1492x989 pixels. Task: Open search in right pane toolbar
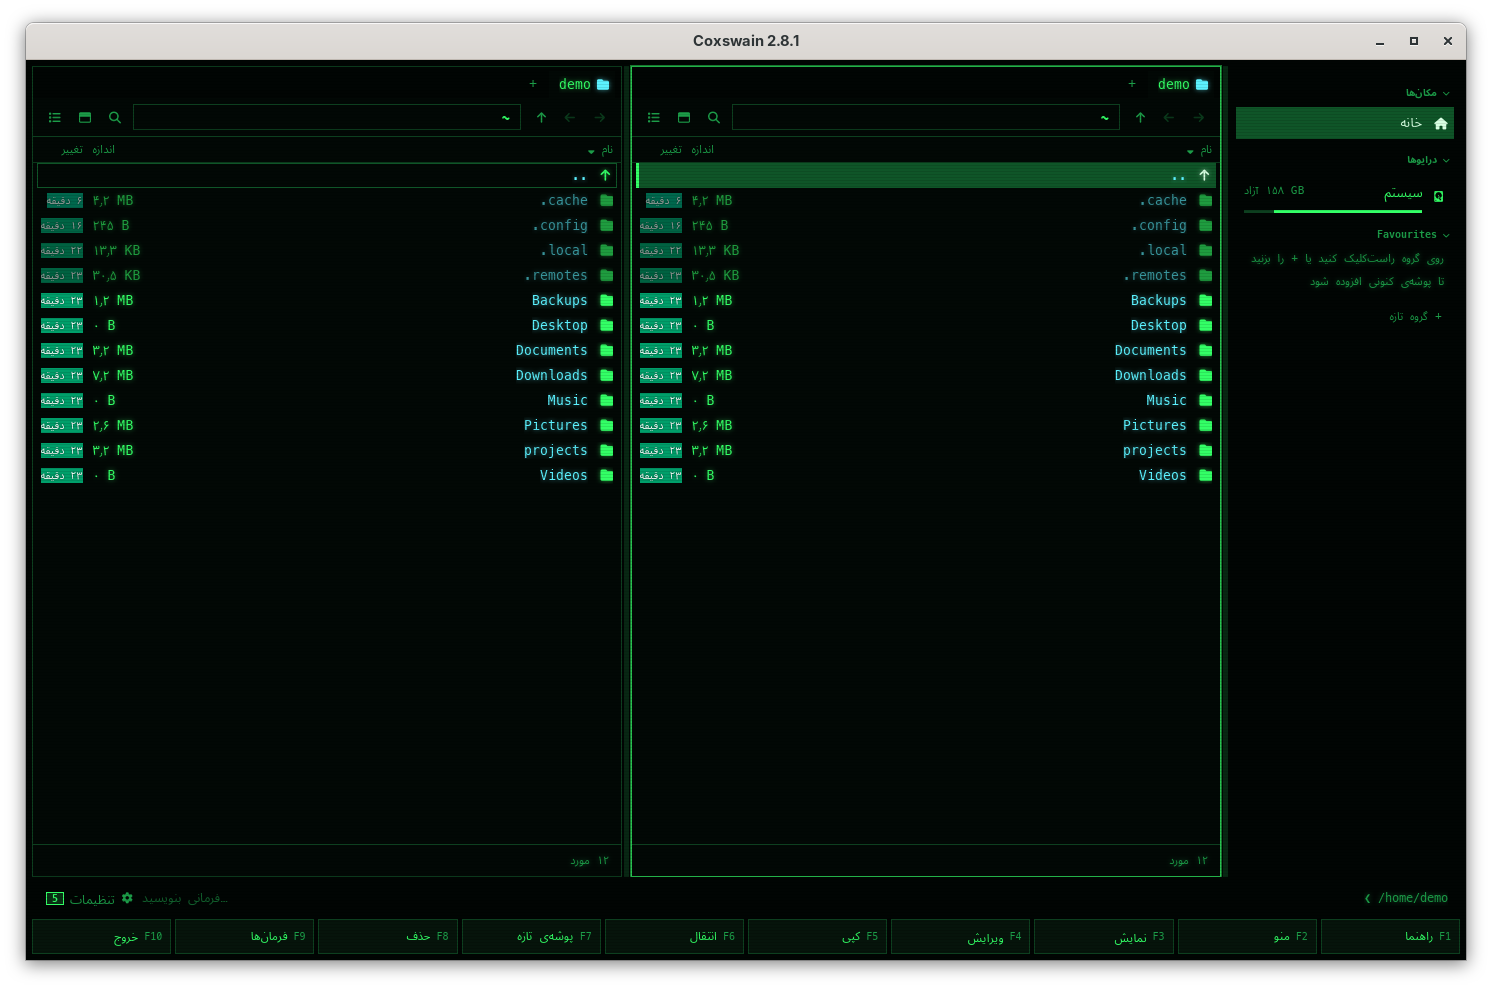[714, 118]
